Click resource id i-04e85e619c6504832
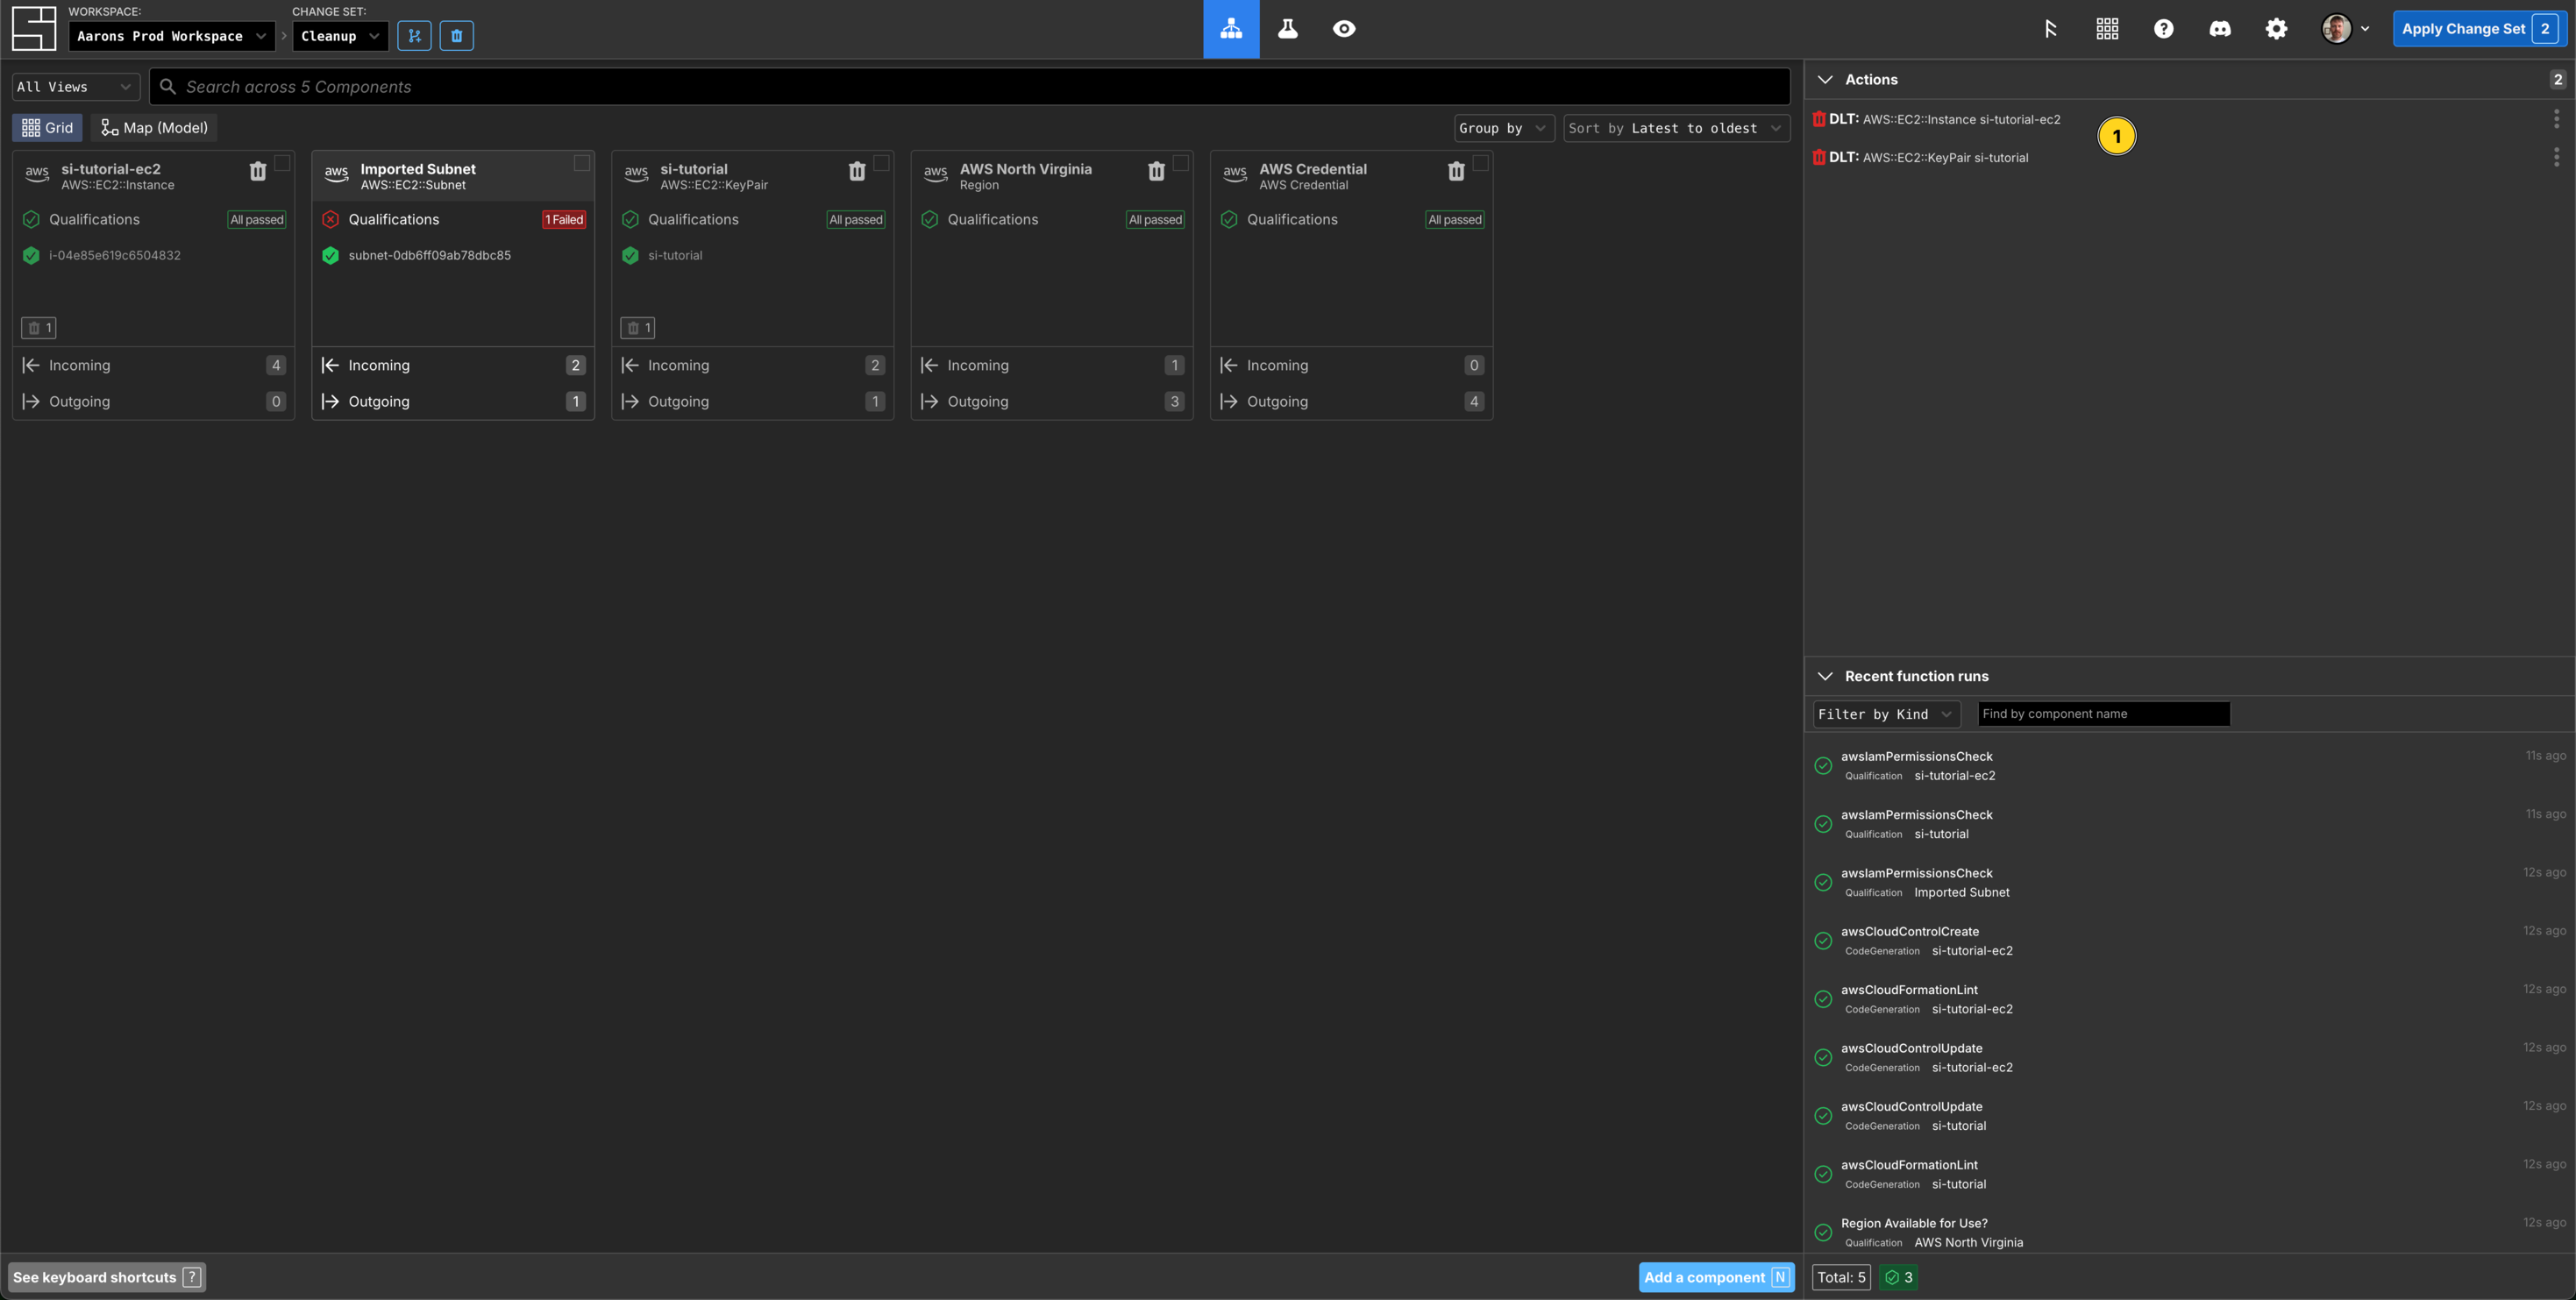Viewport: 2576px width, 1300px height. coord(115,256)
